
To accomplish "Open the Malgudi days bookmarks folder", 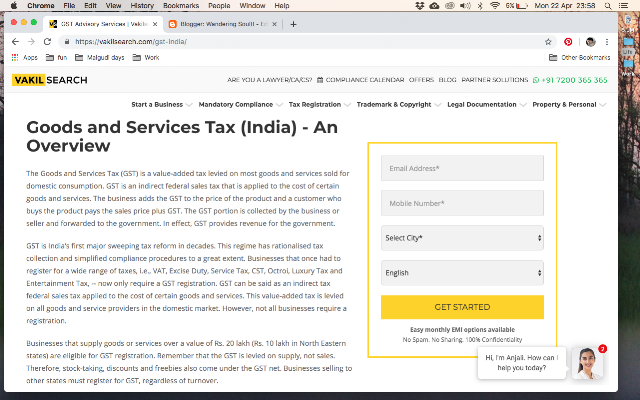I will pos(100,58).
